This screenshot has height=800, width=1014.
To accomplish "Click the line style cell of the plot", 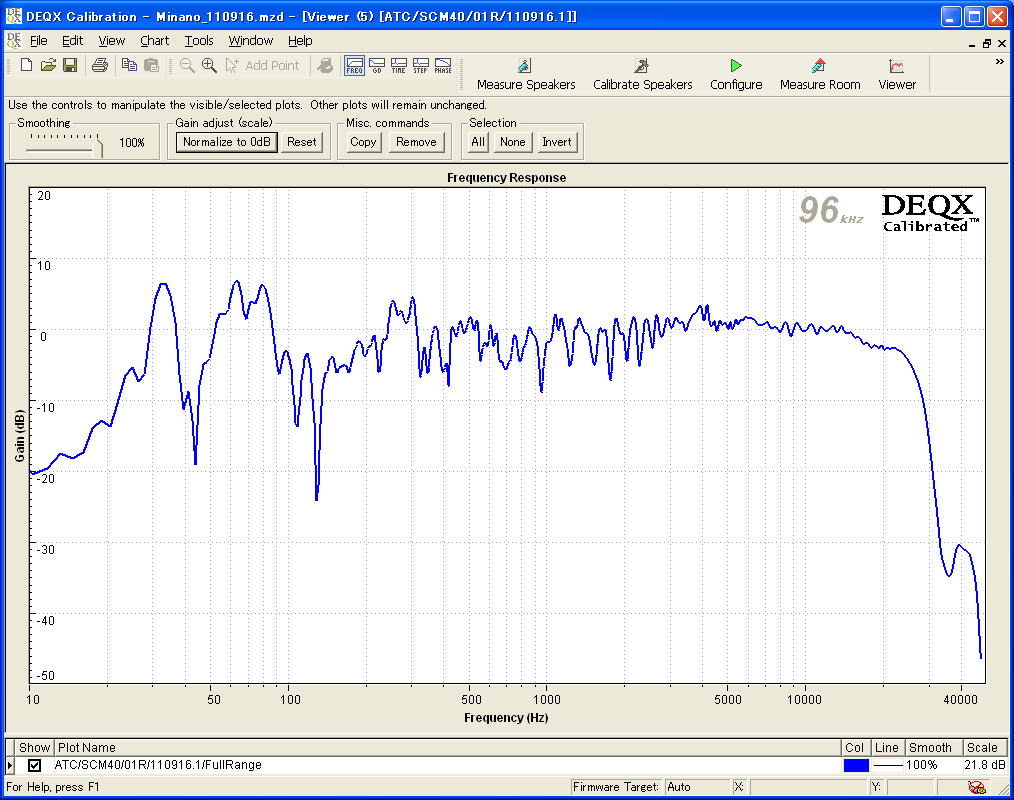I will click(887, 765).
